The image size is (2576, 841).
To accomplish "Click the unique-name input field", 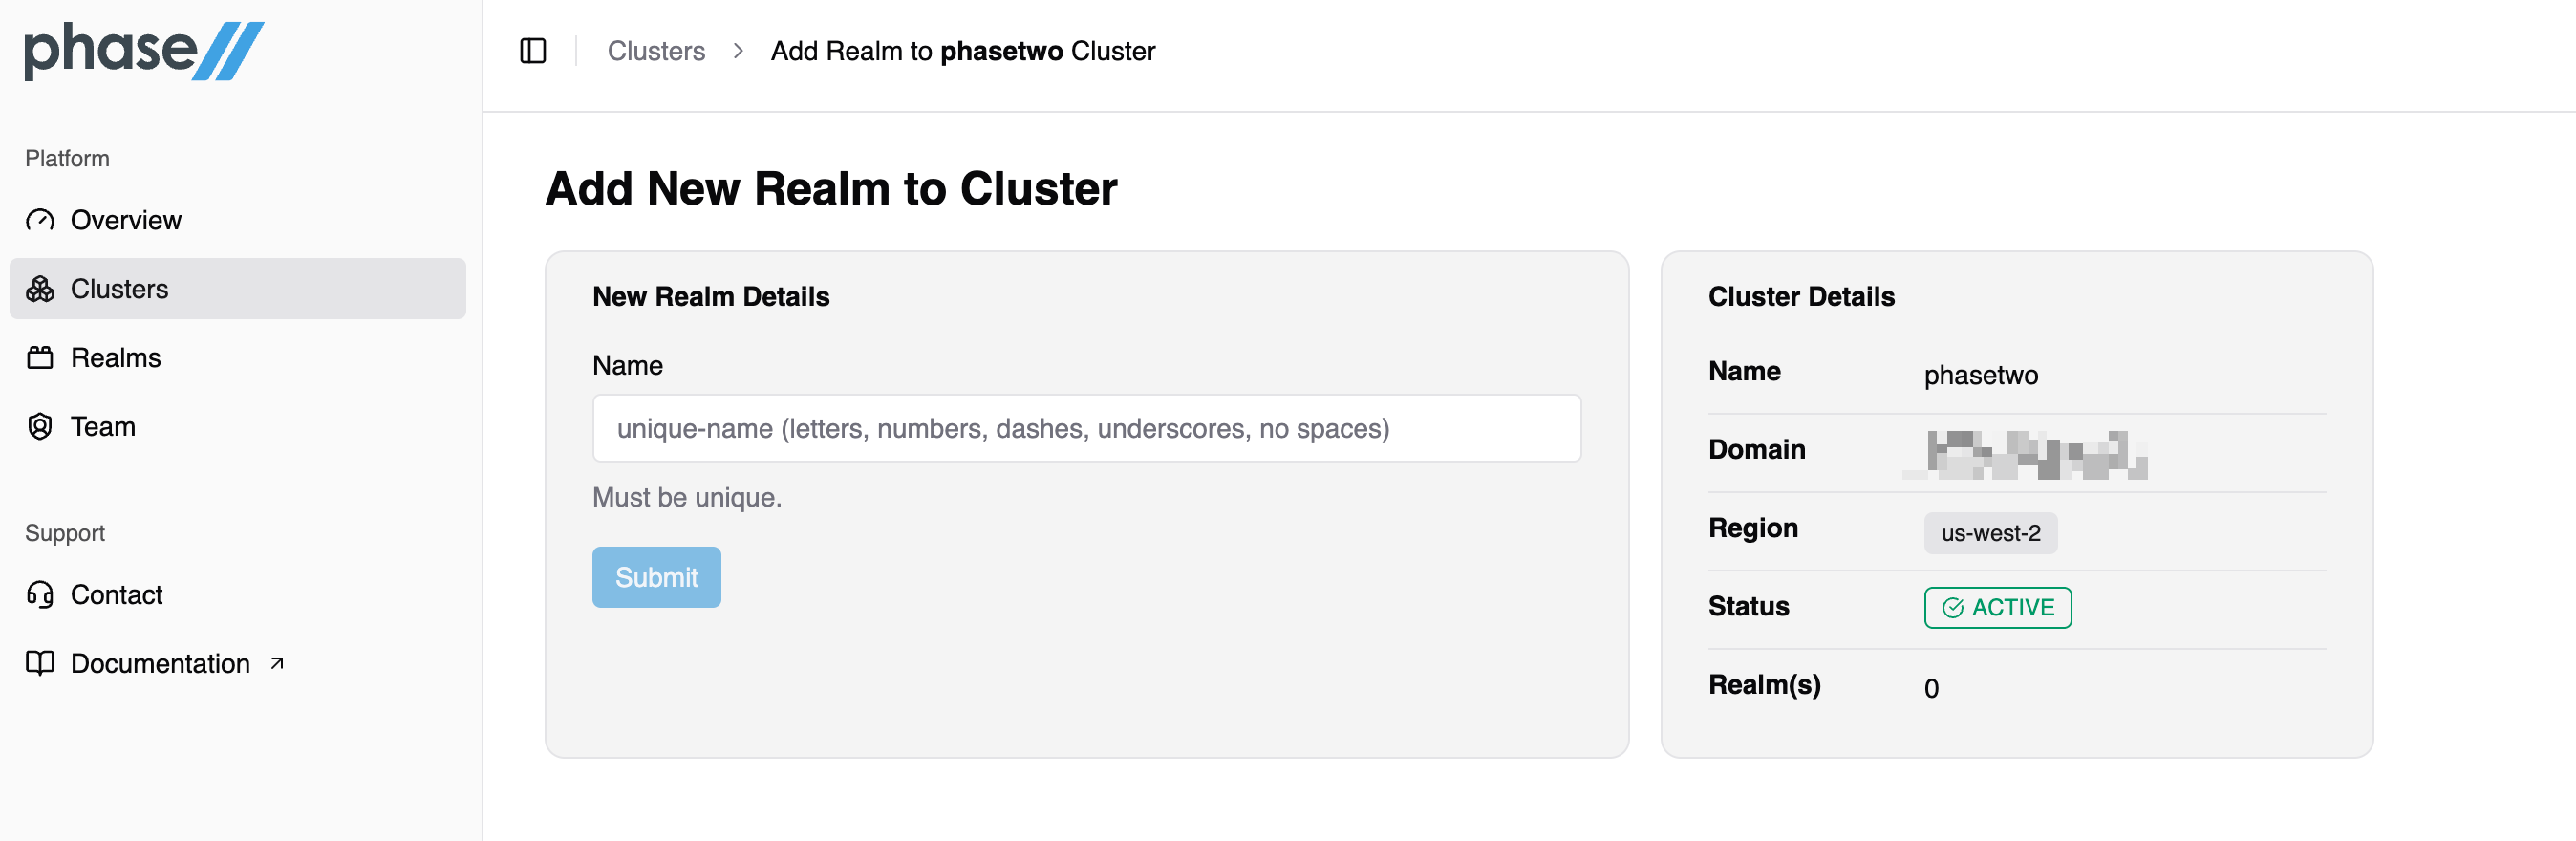I will point(1085,428).
